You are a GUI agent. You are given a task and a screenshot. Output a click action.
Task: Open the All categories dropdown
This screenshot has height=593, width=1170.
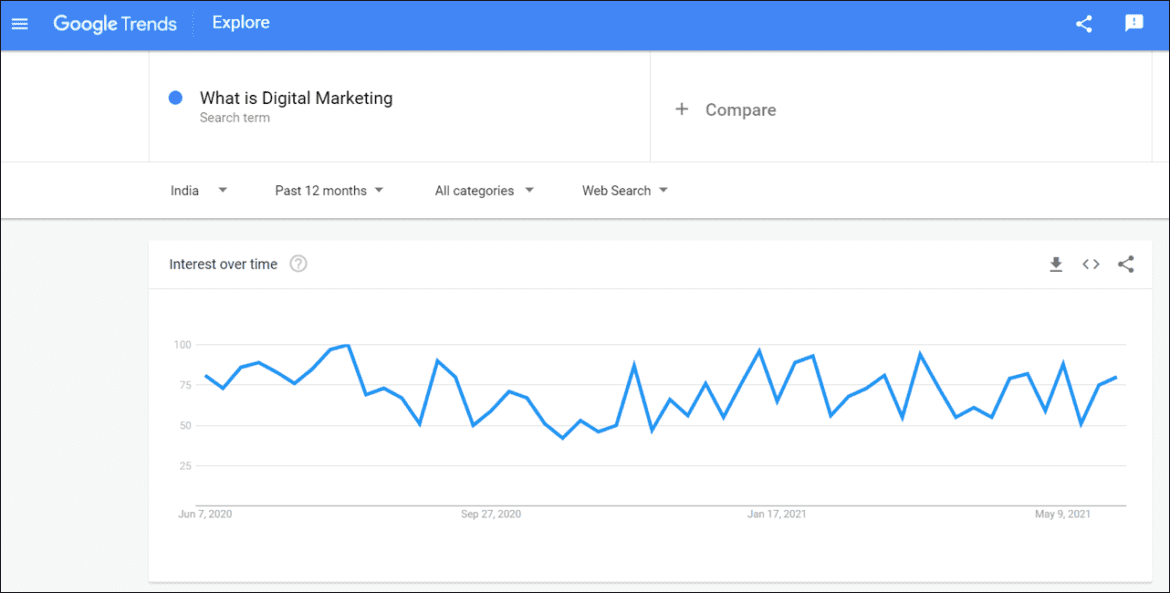point(483,189)
